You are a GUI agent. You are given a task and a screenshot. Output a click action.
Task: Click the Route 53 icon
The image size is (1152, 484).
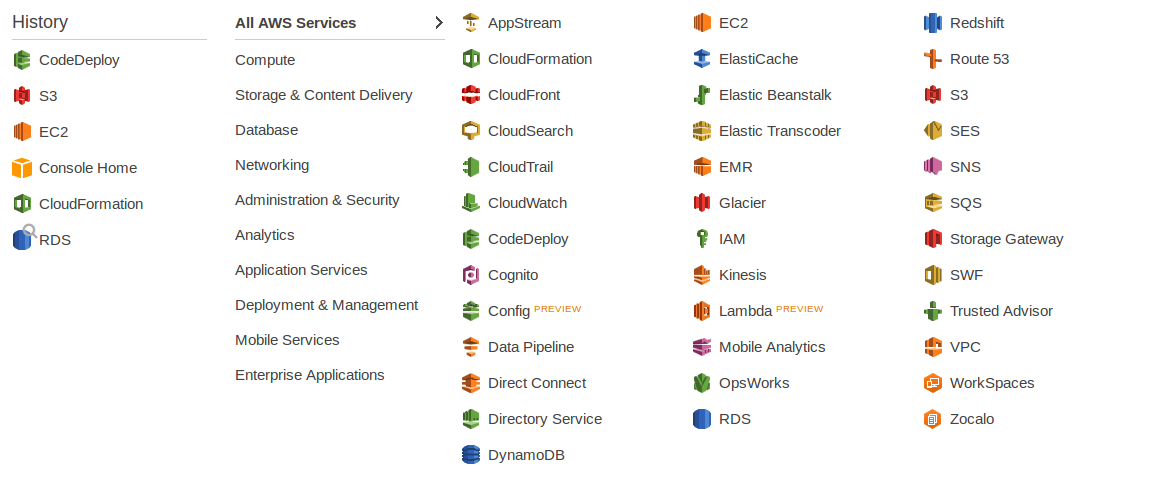(x=932, y=59)
